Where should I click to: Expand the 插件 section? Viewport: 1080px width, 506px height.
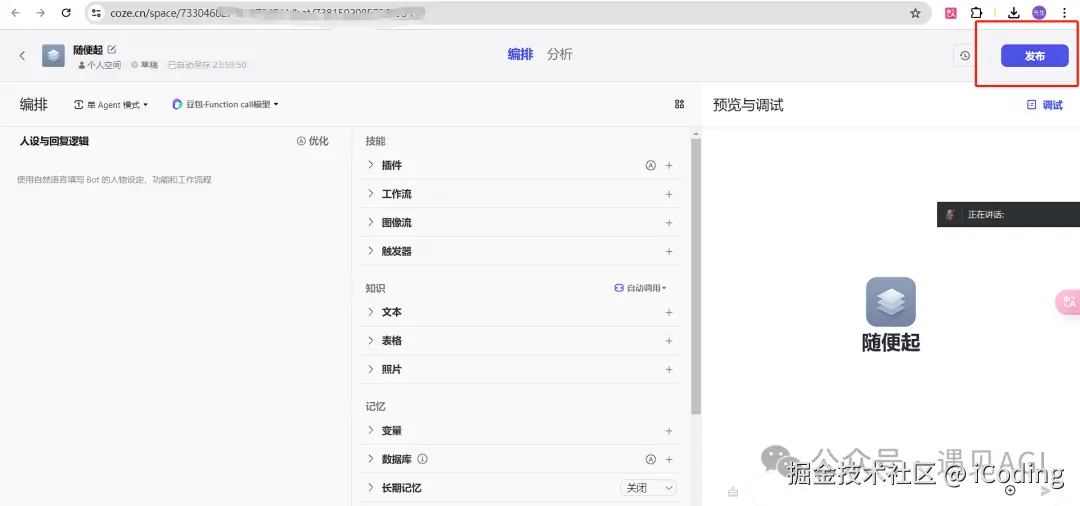coord(371,165)
